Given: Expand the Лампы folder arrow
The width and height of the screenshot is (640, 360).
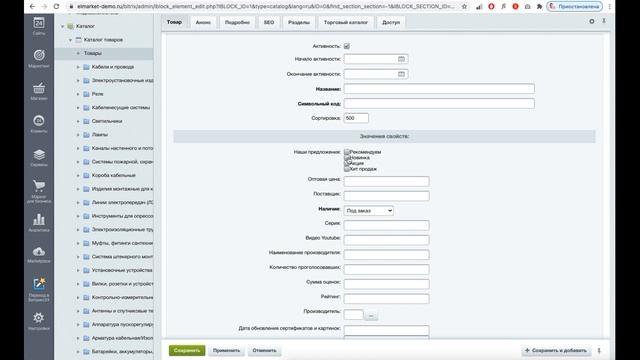Looking at the screenshot, I should [x=78, y=135].
